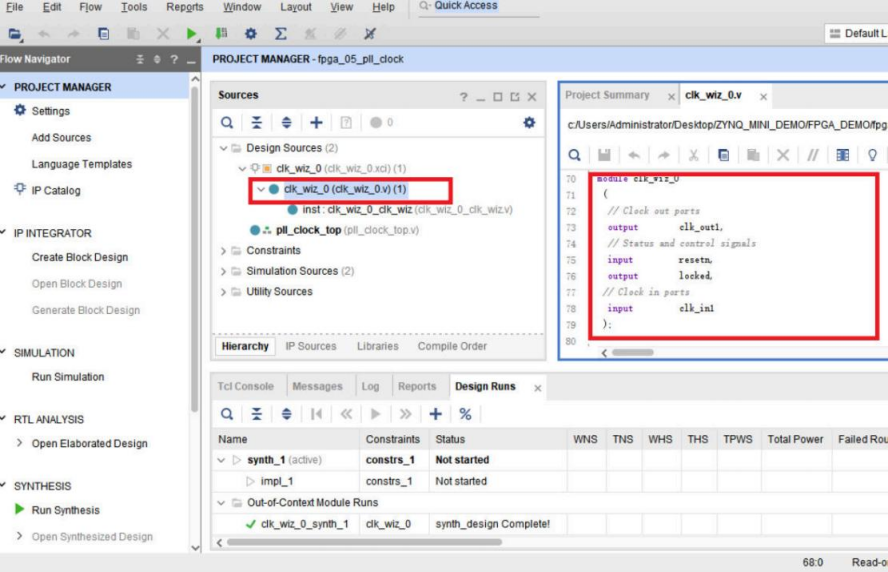888x572 pixels.
Task: Switch to the Compile Order tab
Action: pos(452,346)
